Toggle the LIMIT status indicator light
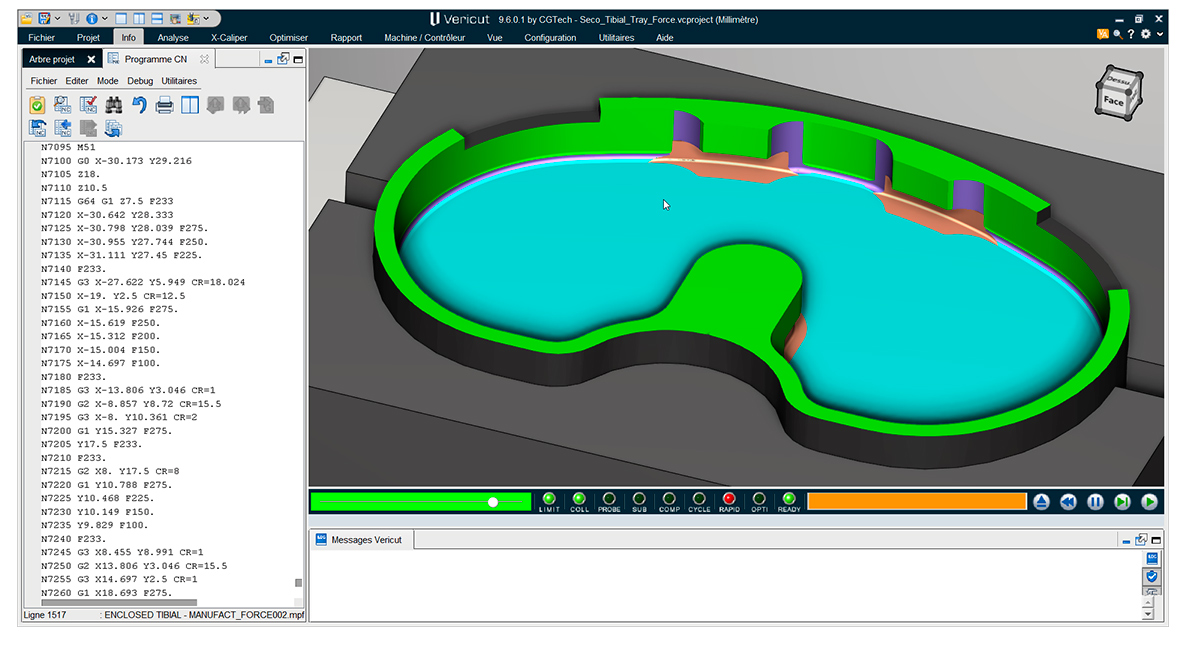This screenshot has width=1186, height=651. point(549,498)
